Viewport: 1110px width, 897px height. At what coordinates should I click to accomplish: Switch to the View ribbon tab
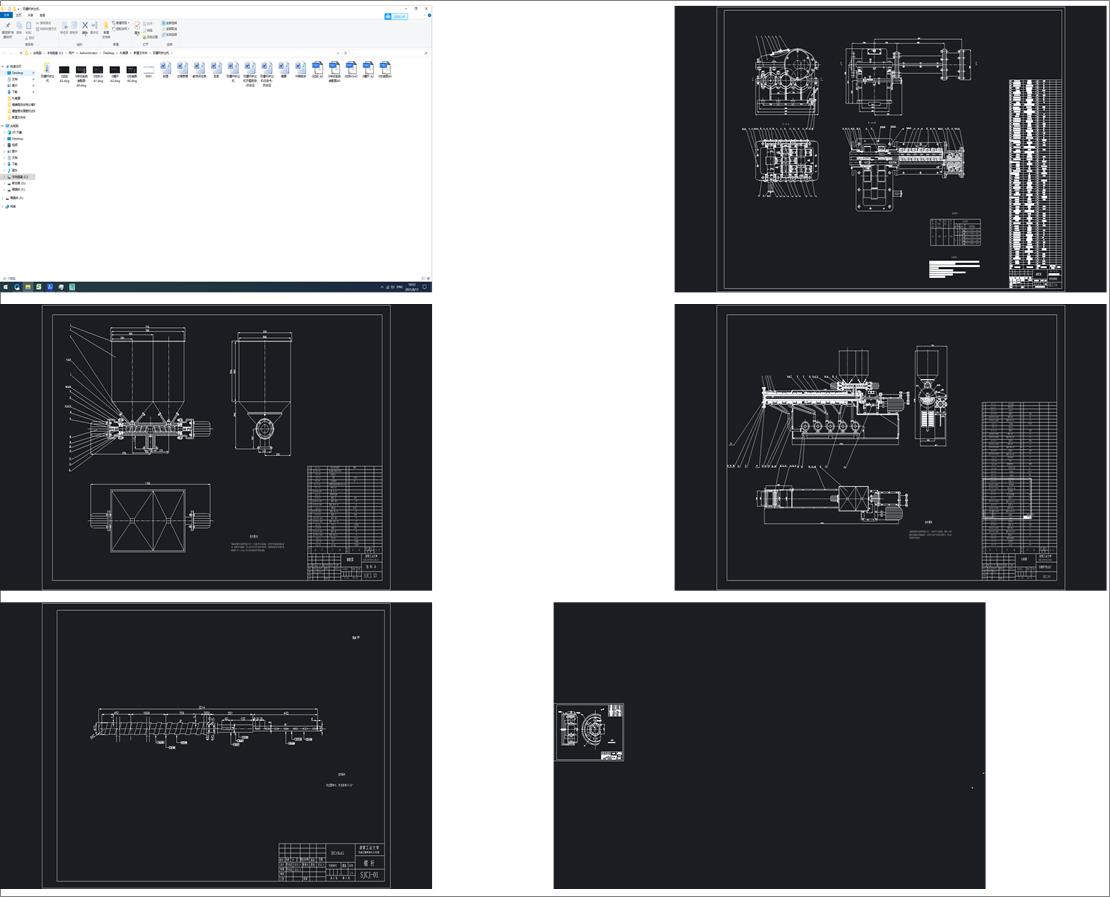(x=42, y=15)
